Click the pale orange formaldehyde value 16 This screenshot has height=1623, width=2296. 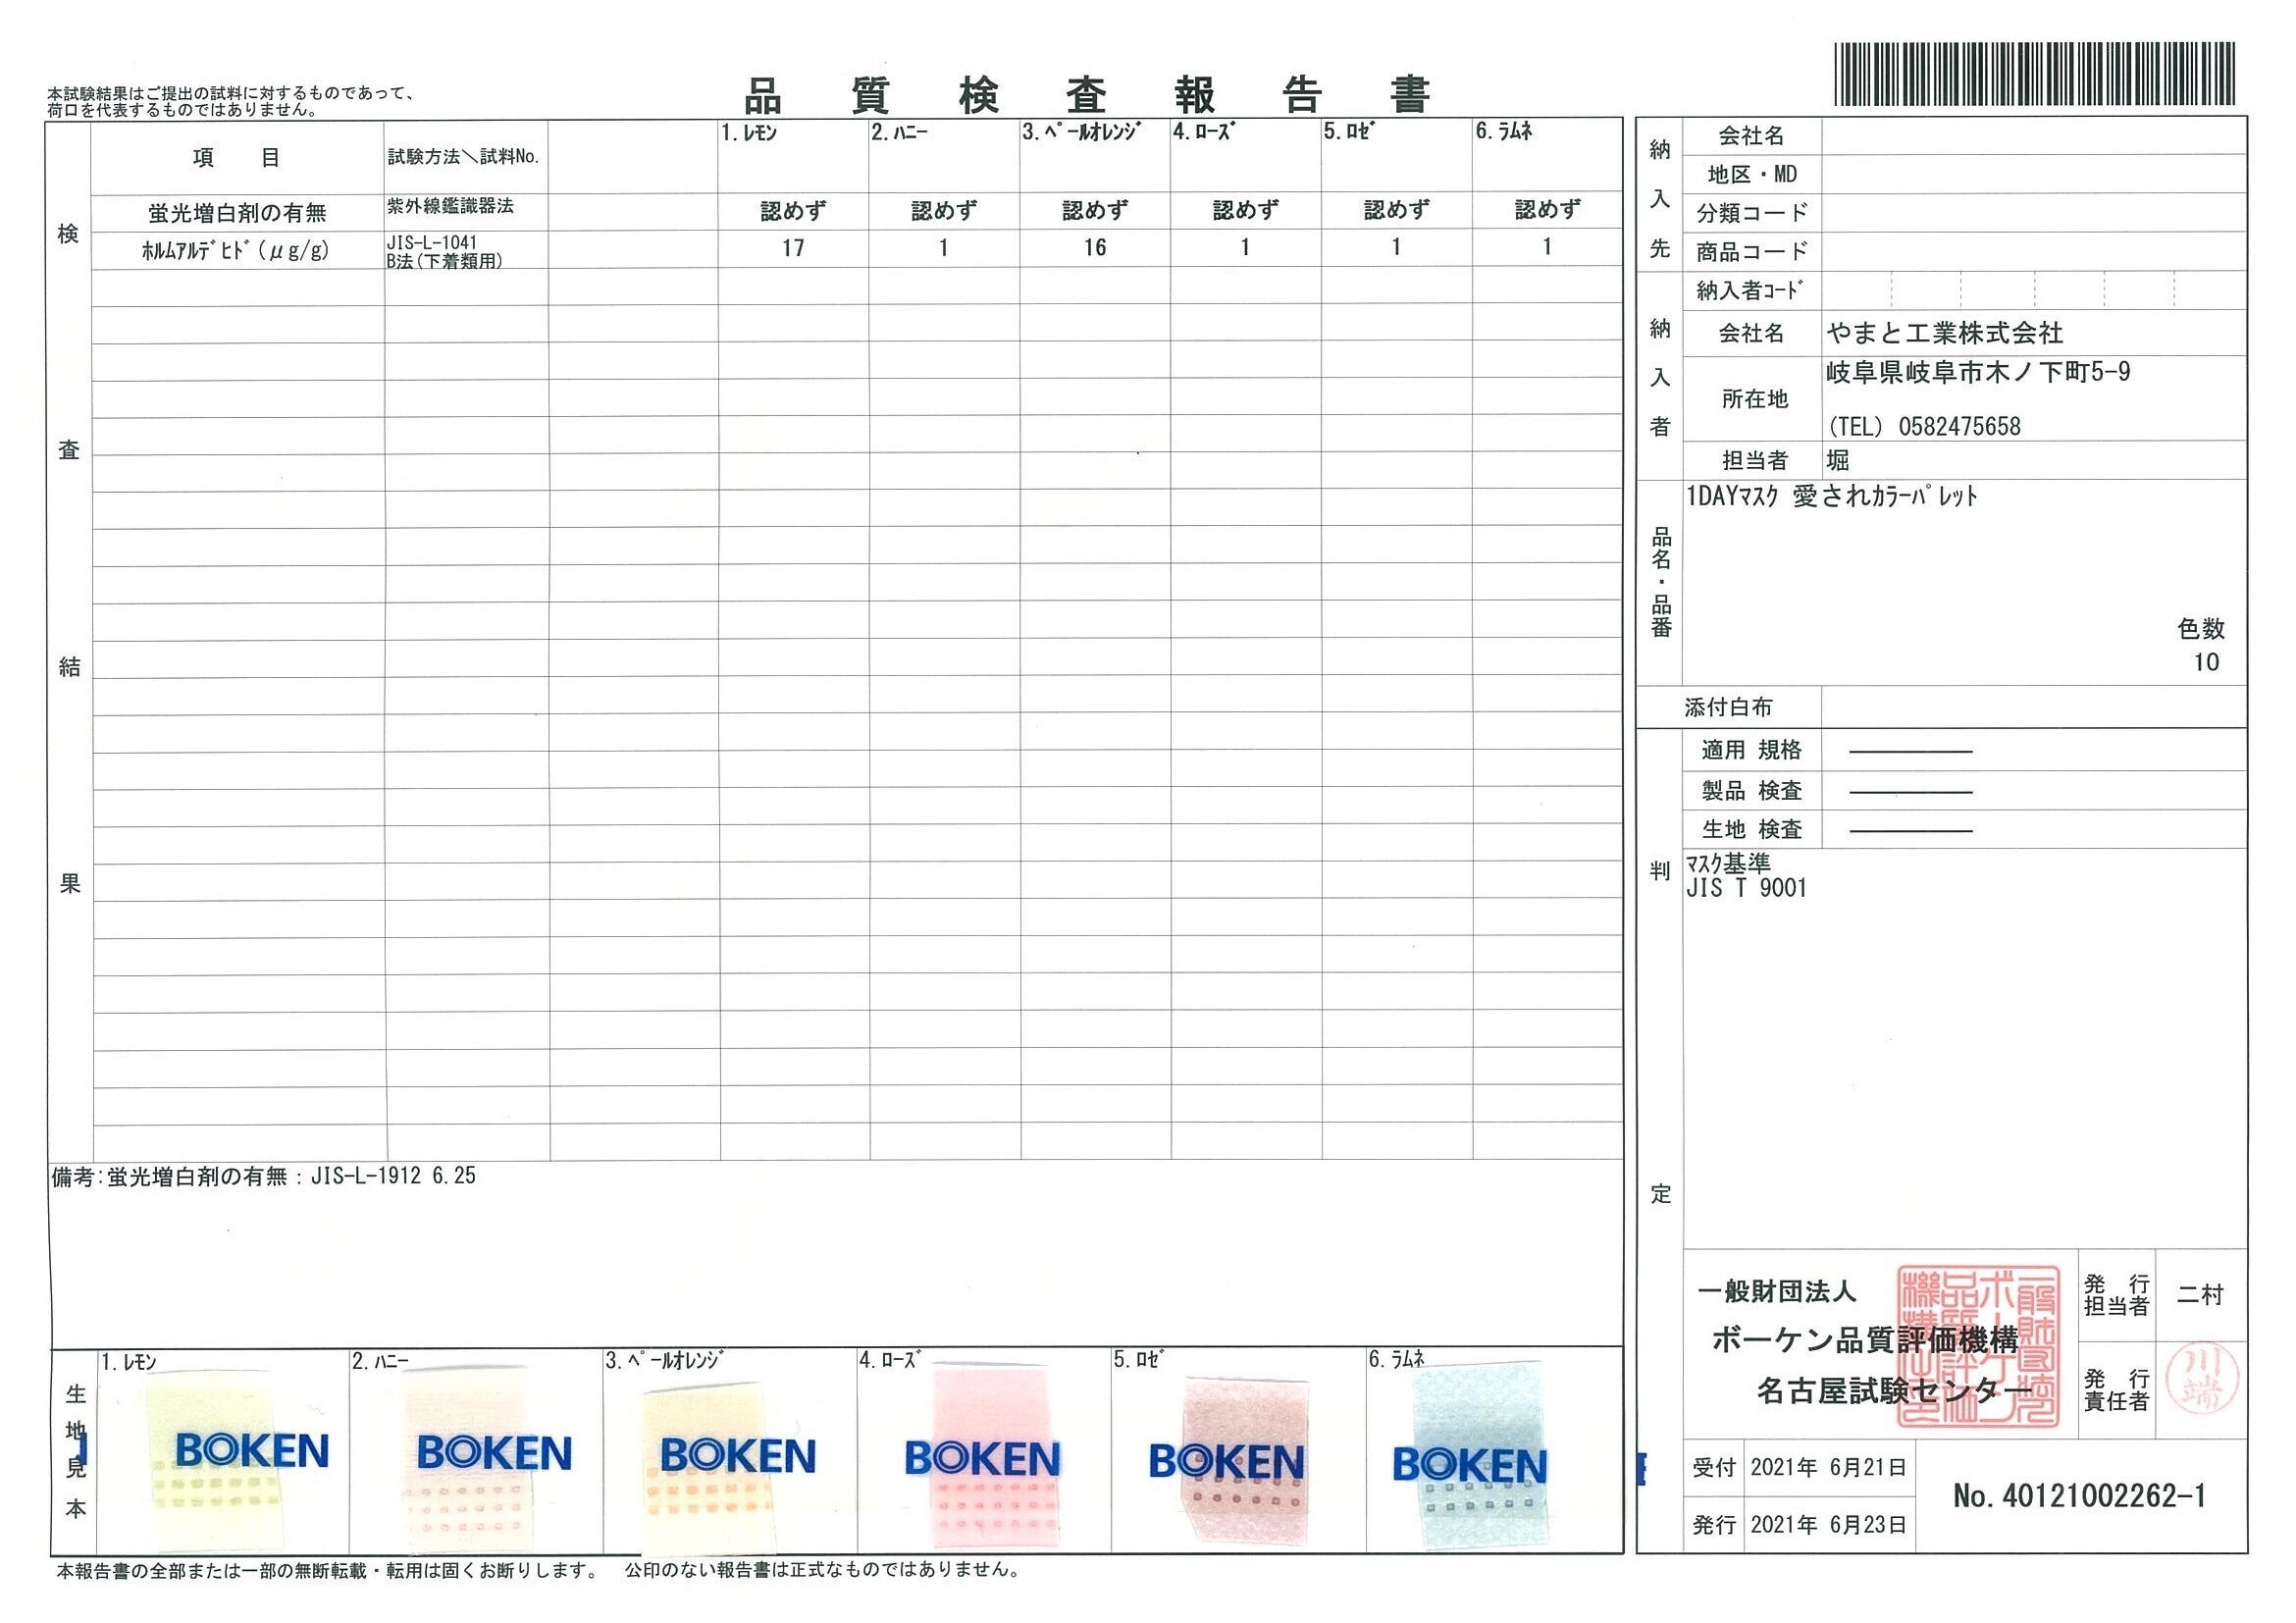coord(1094,248)
